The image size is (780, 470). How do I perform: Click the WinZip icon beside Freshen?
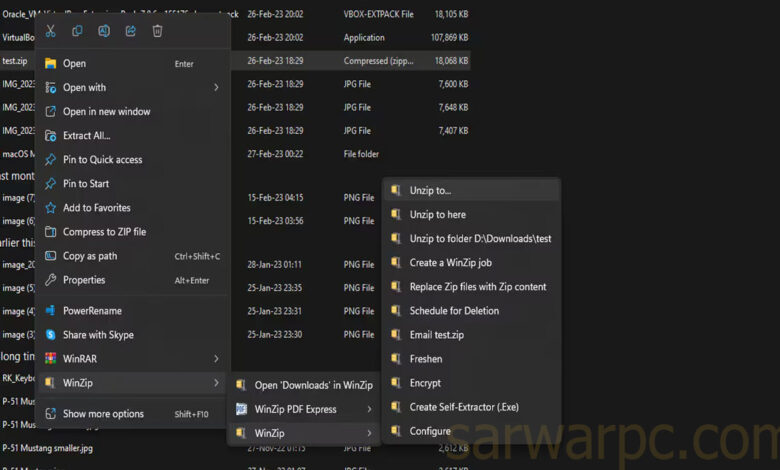(396, 359)
